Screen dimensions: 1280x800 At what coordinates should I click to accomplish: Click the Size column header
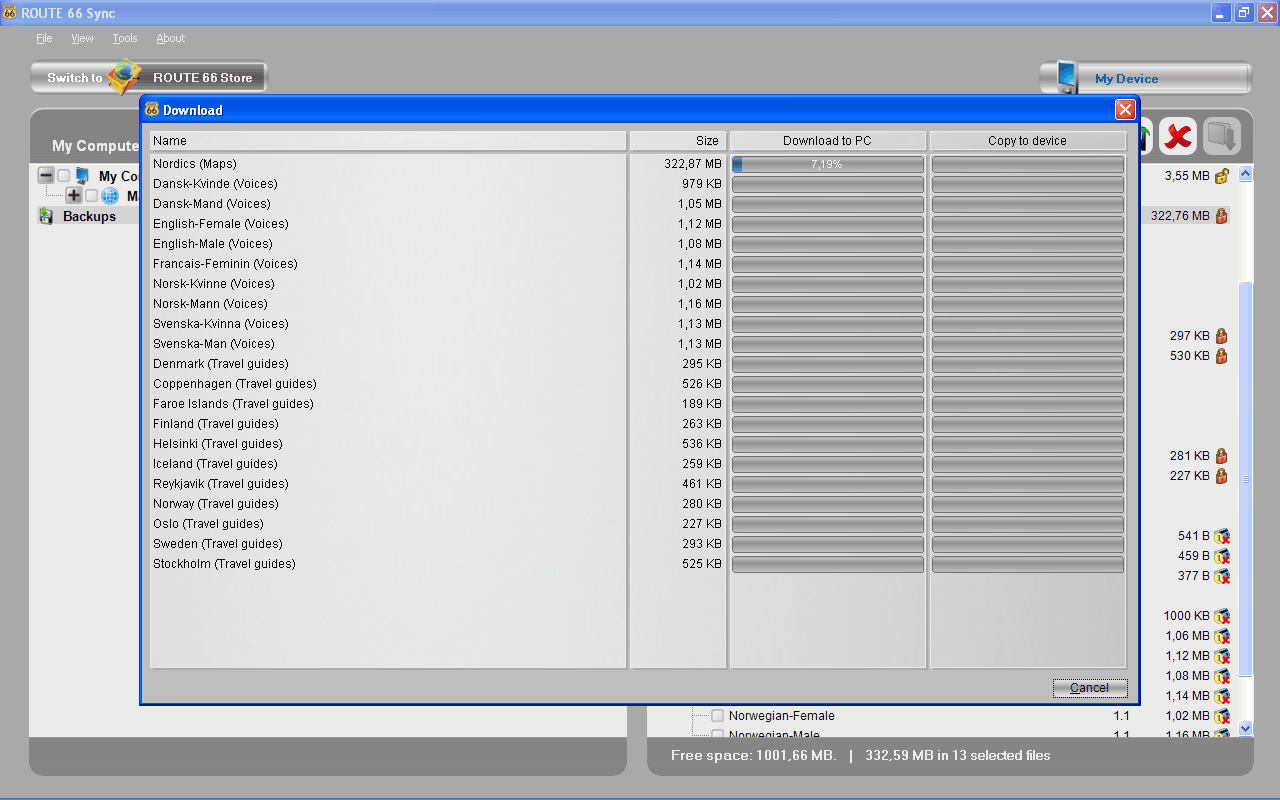pos(678,141)
